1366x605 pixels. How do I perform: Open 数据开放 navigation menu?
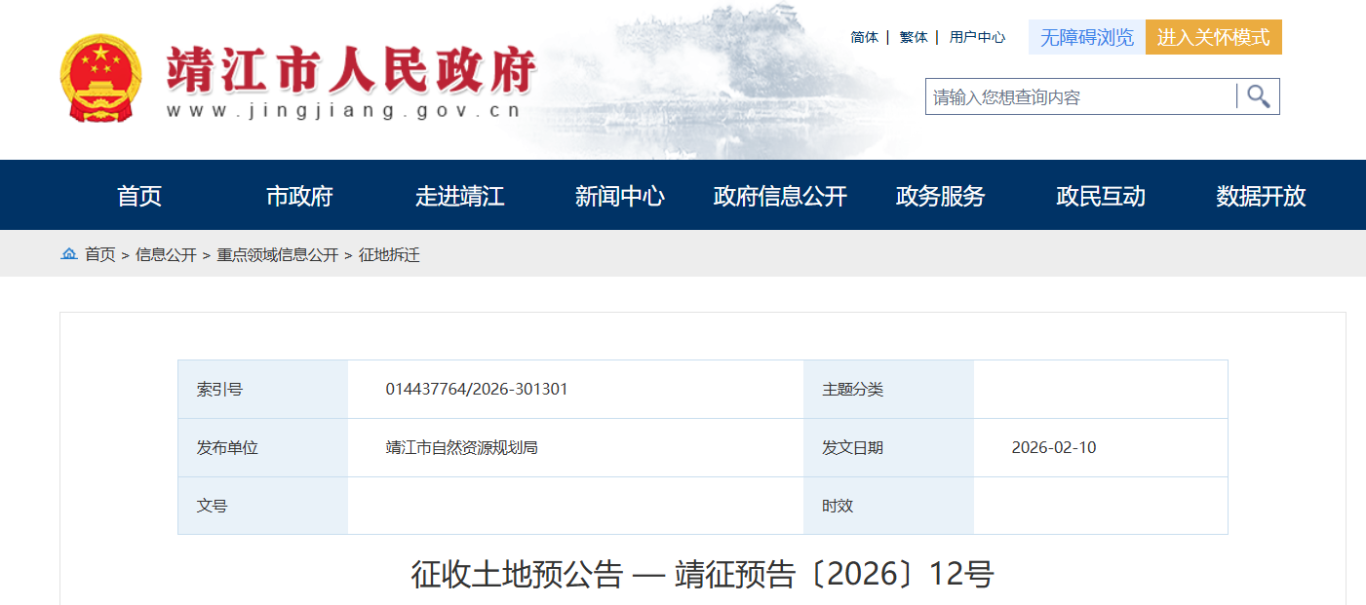(x=1260, y=196)
